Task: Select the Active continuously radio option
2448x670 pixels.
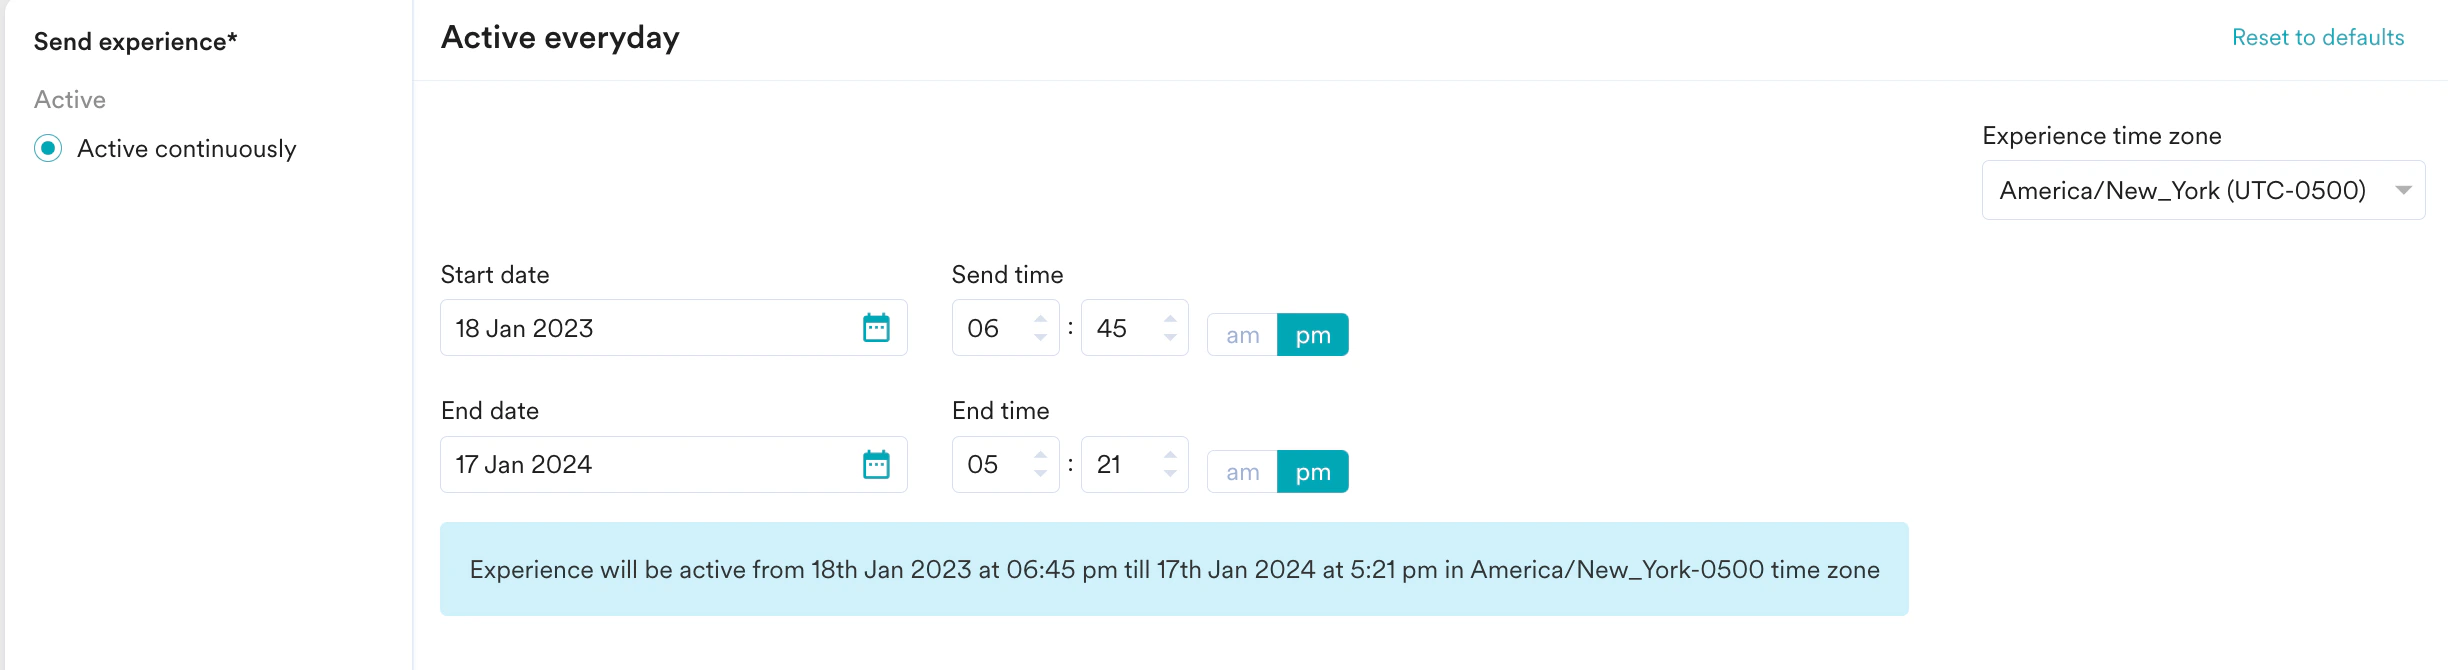Action: point(46,148)
